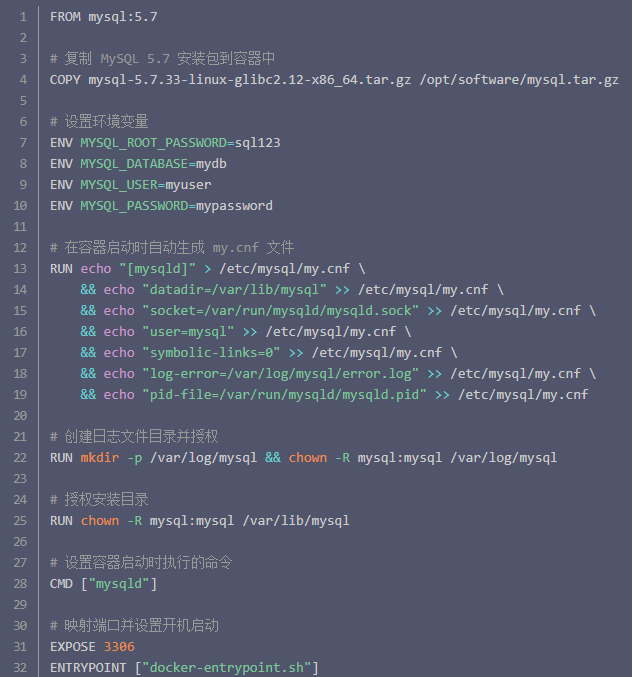The height and width of the screenshot is (677, 632).
Task: Click the log-error path string on line 18
Action: 281,374
